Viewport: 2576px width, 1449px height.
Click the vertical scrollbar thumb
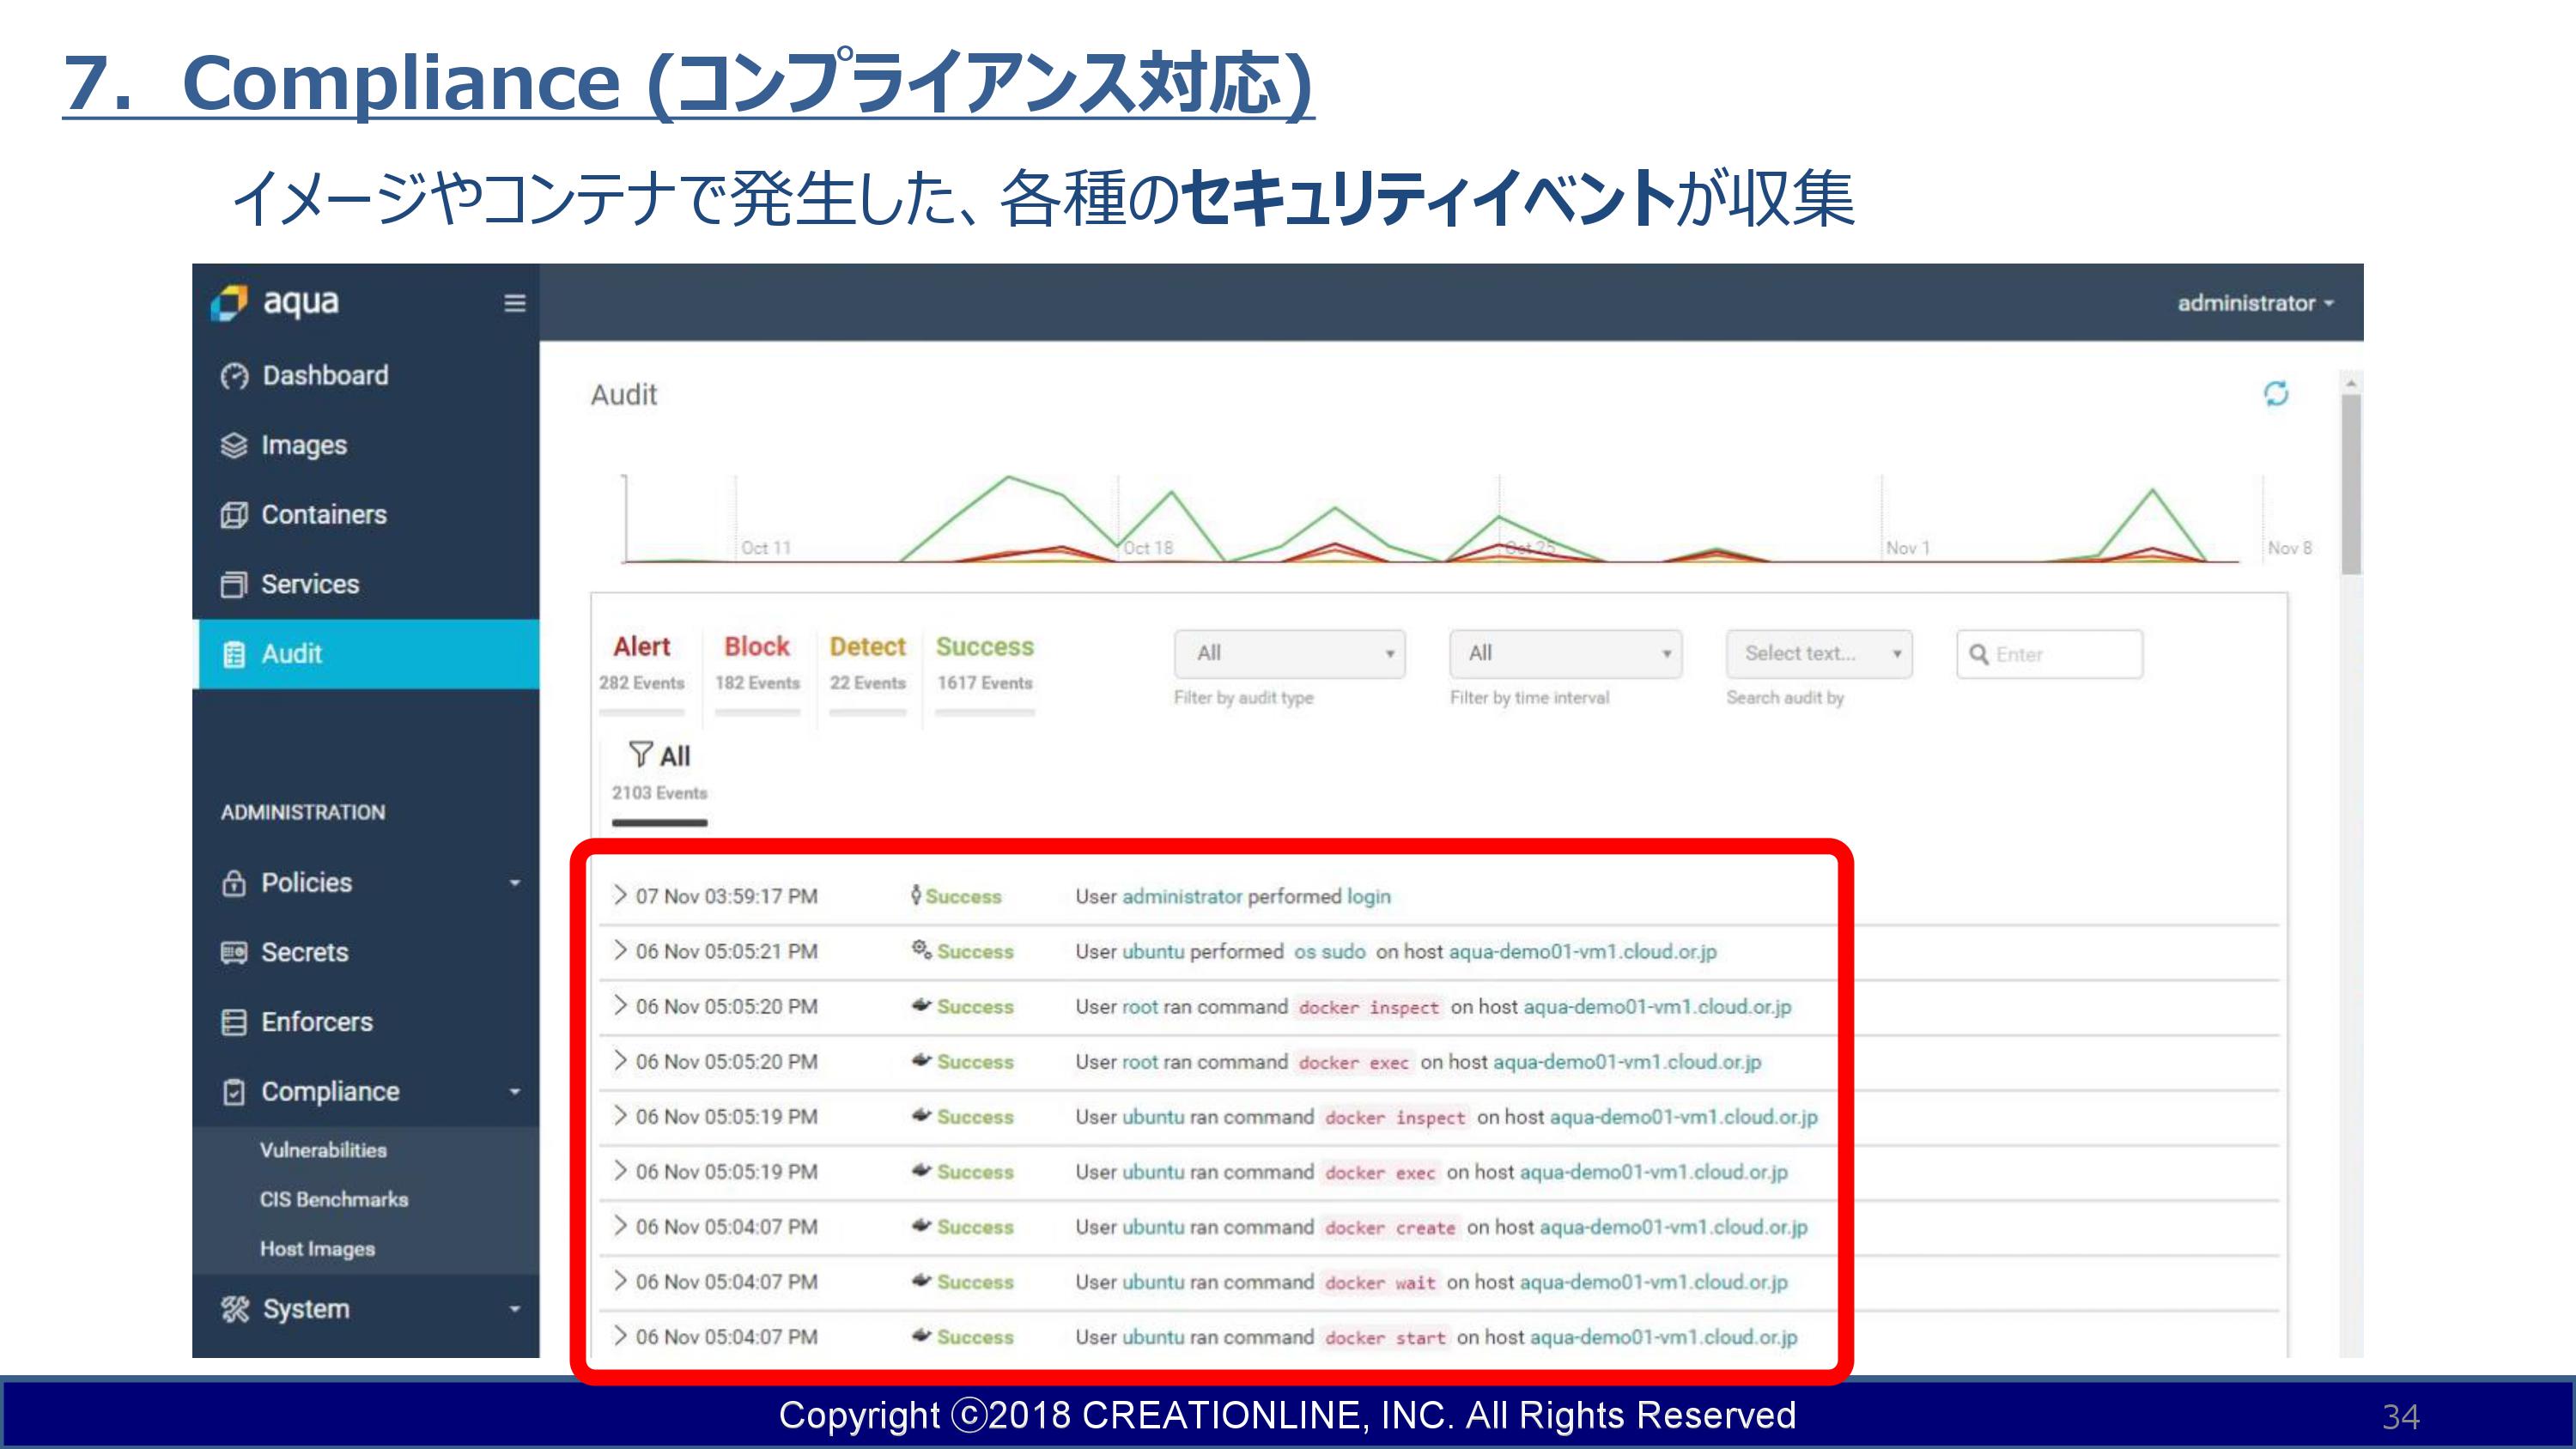[x=2351, y=485]
